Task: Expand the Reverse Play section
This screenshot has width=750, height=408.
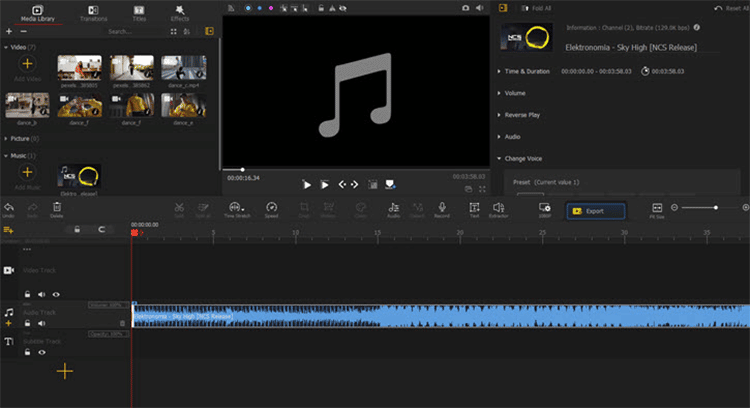Action: point(522,115)
